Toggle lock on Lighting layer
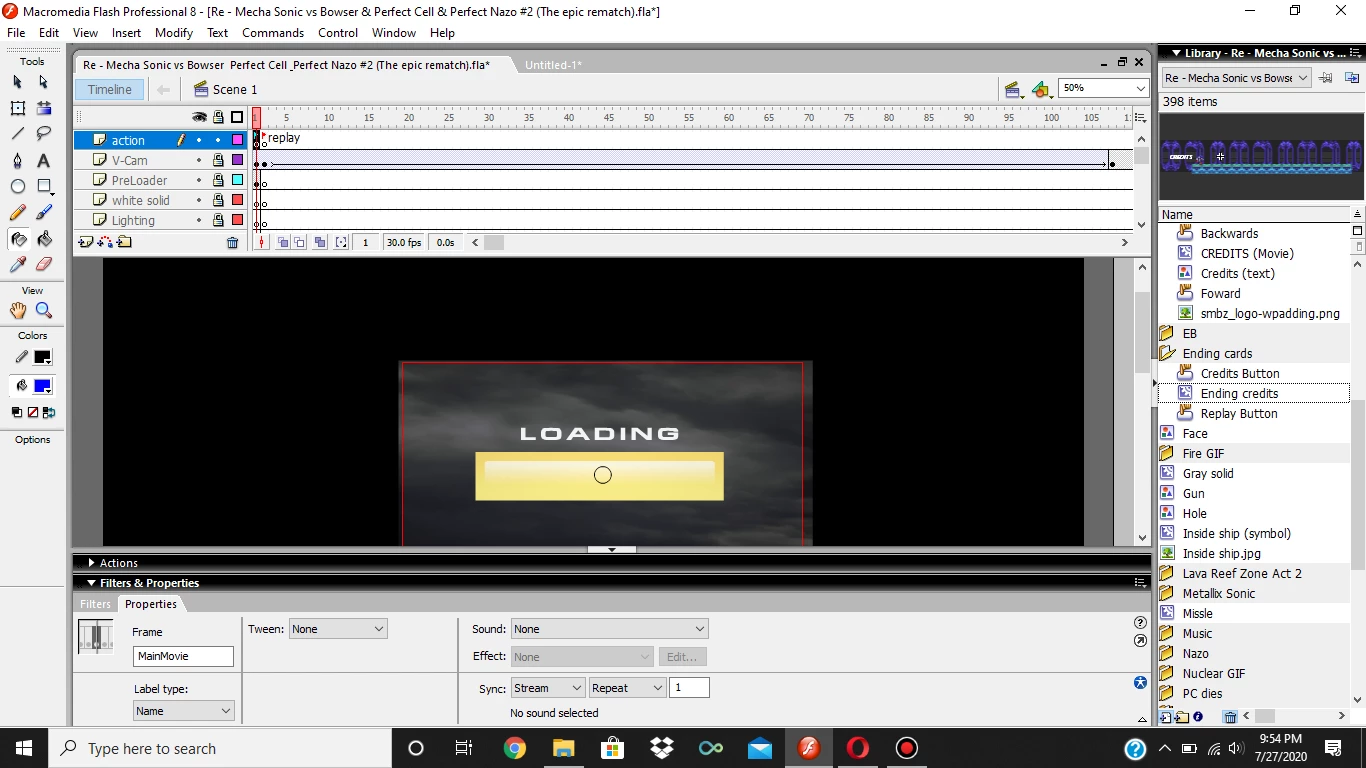The width and height of the screenshot is (1366, 768). pyautogui.click(x=218, y=220)
